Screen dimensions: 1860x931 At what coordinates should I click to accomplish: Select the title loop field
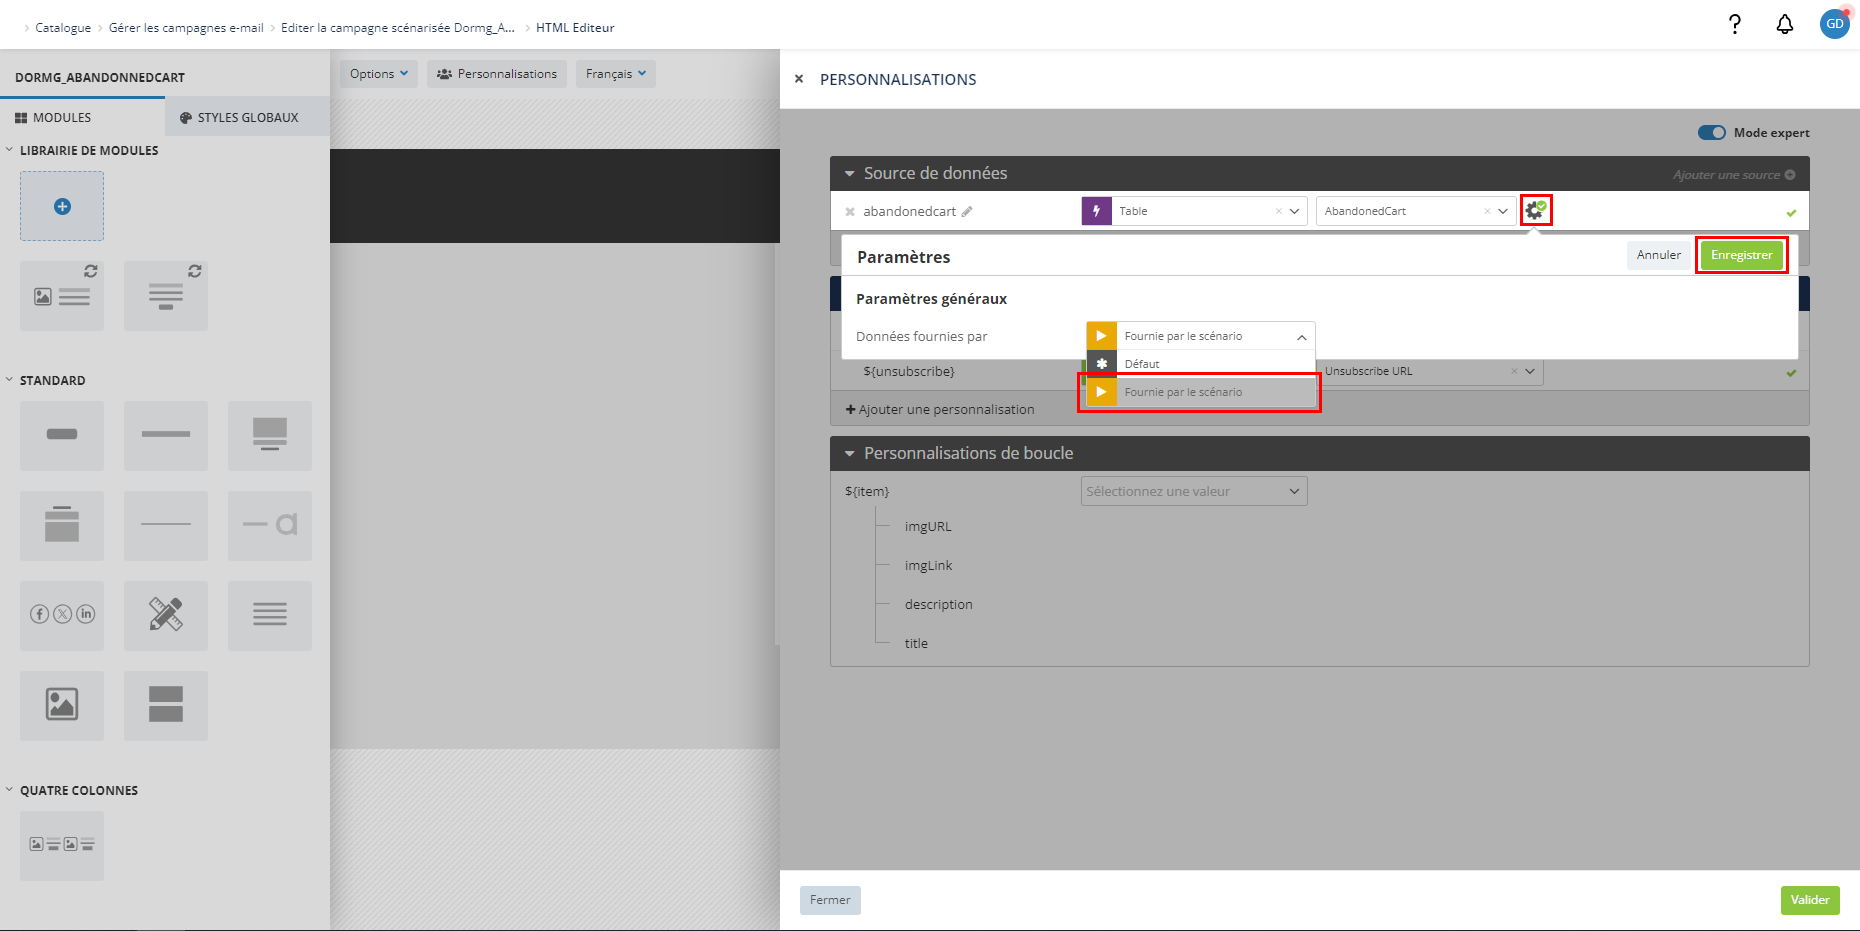tap(916, 643)
